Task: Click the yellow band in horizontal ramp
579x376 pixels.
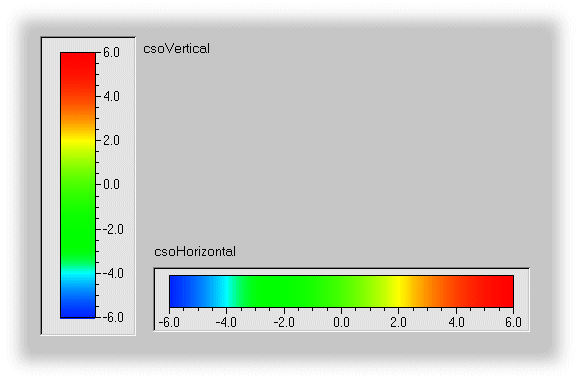Action: coord(398,291)
